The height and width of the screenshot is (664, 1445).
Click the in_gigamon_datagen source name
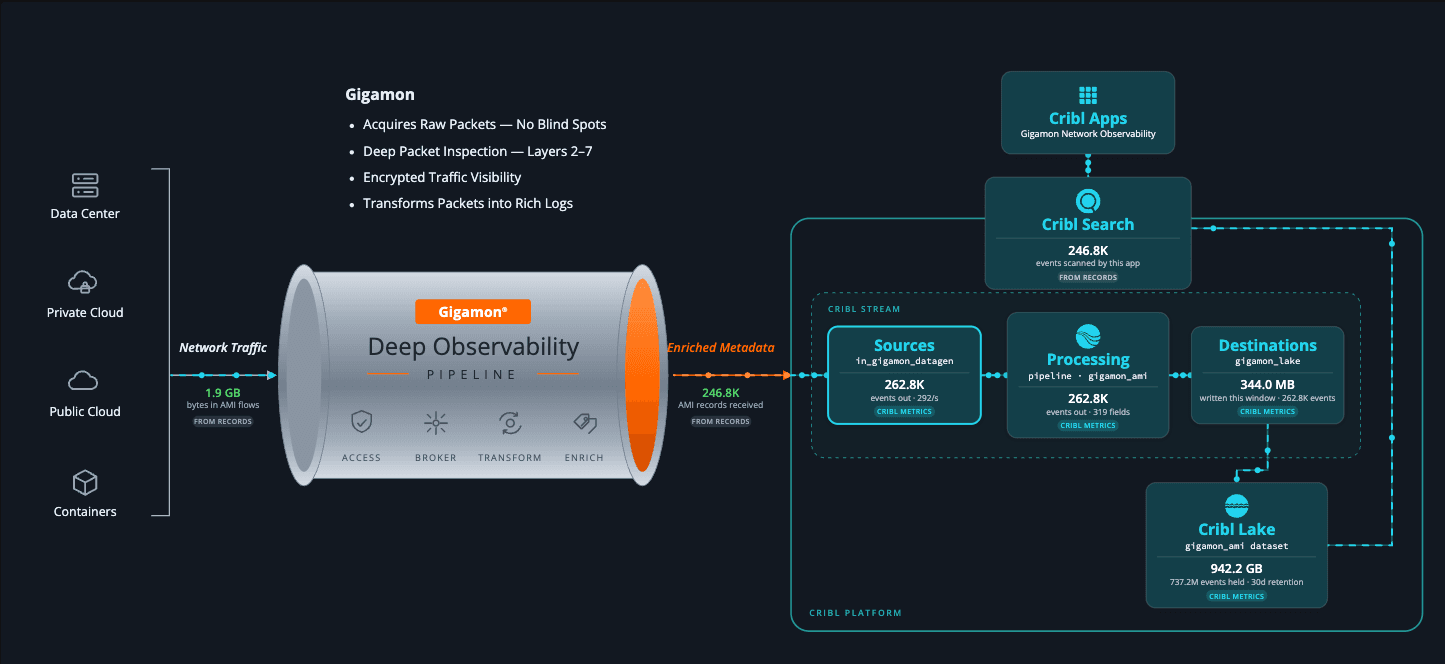click(904, 362)
